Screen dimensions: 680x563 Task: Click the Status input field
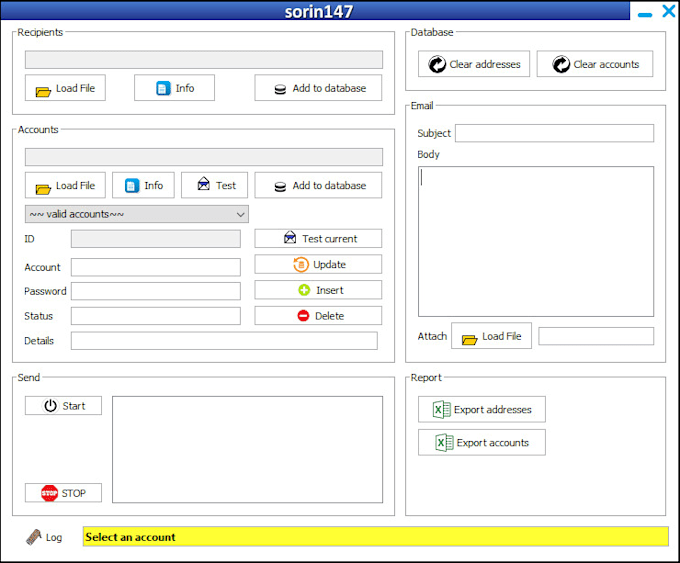click(x=156, y=316)
